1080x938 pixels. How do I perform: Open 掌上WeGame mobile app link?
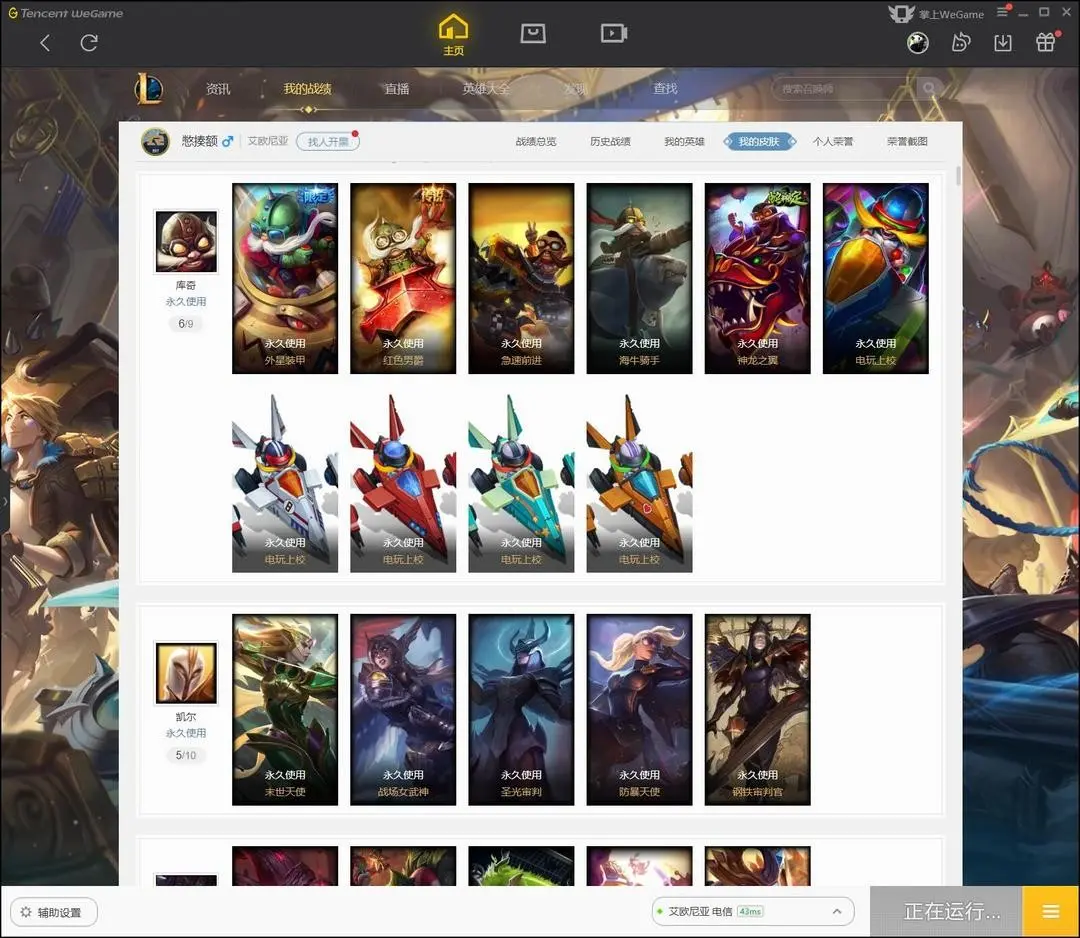(x=936, y=14)
